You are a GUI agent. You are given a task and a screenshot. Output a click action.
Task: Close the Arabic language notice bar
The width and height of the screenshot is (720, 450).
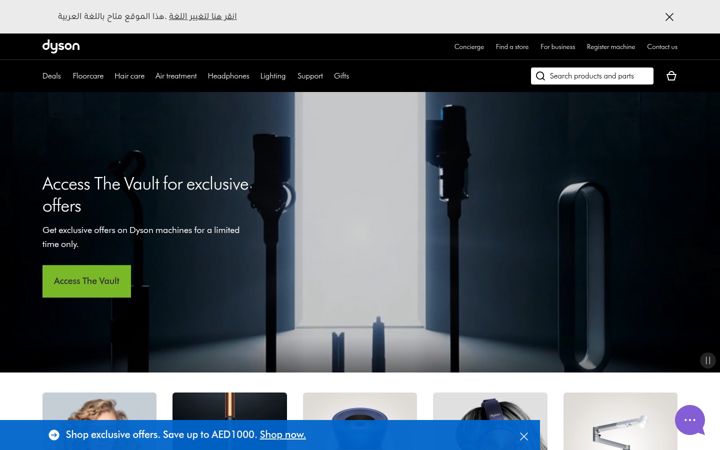pos(669,17)
